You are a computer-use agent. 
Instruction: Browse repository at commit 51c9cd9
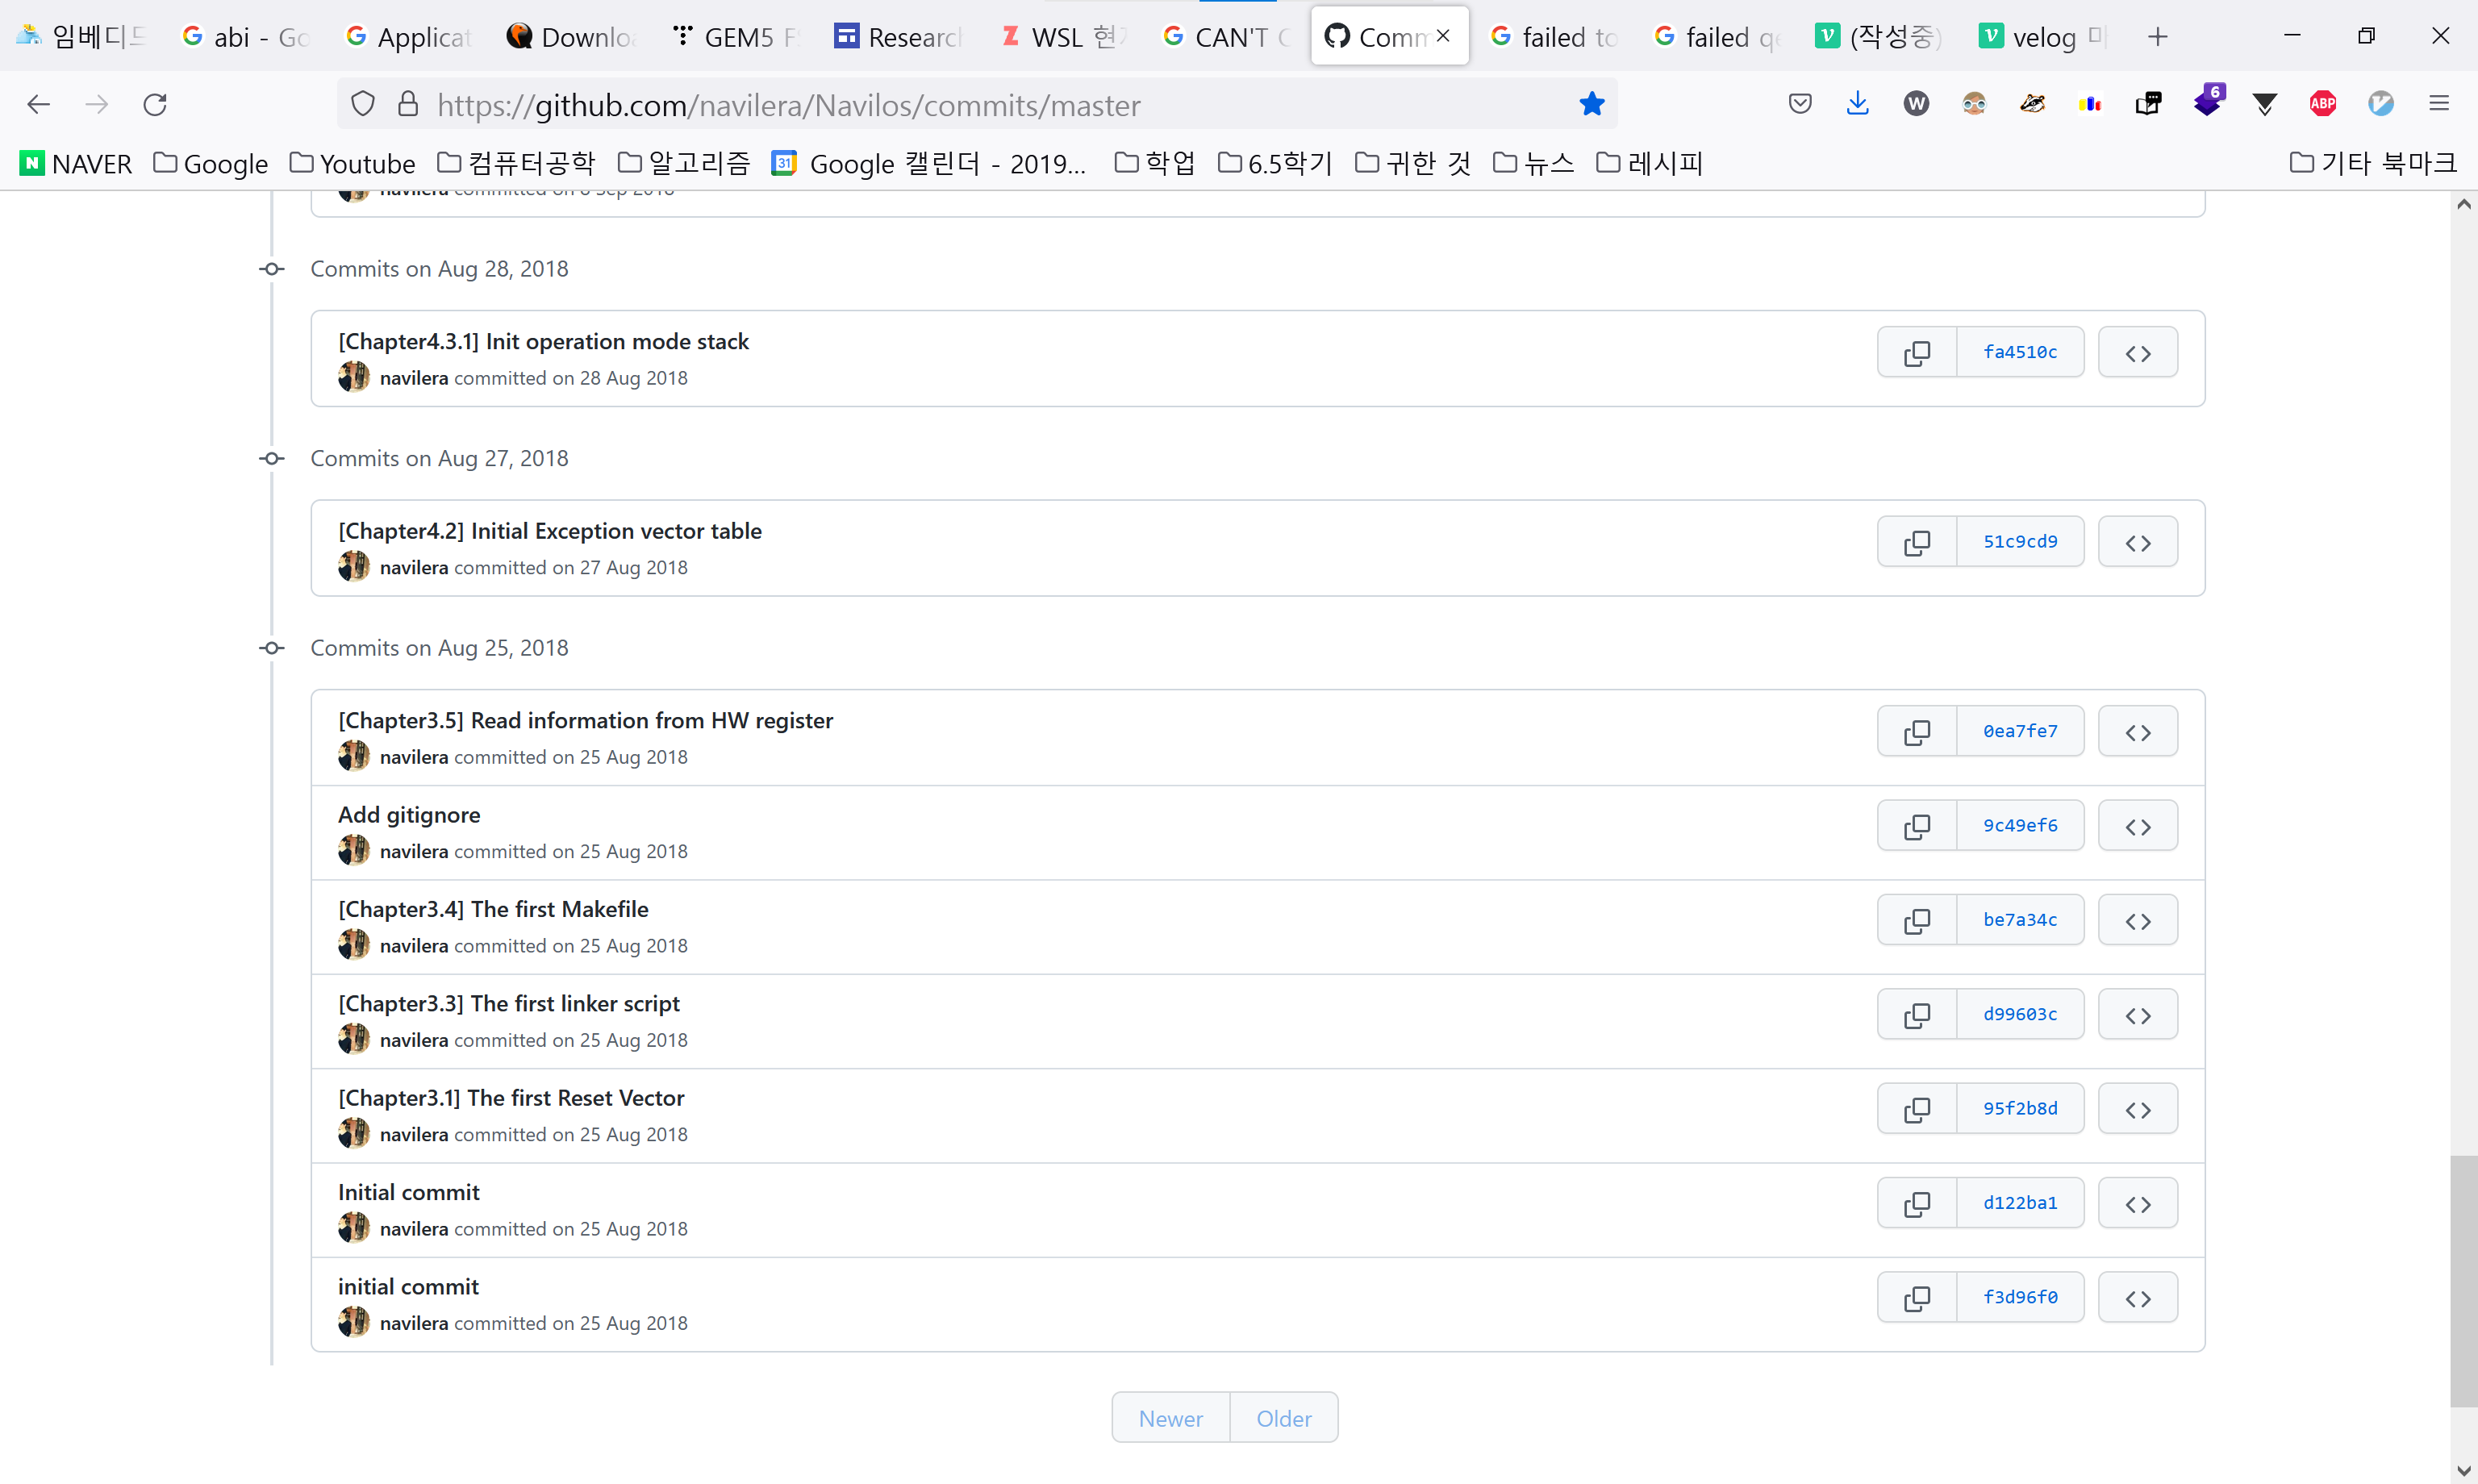[x=2137, y=543]
